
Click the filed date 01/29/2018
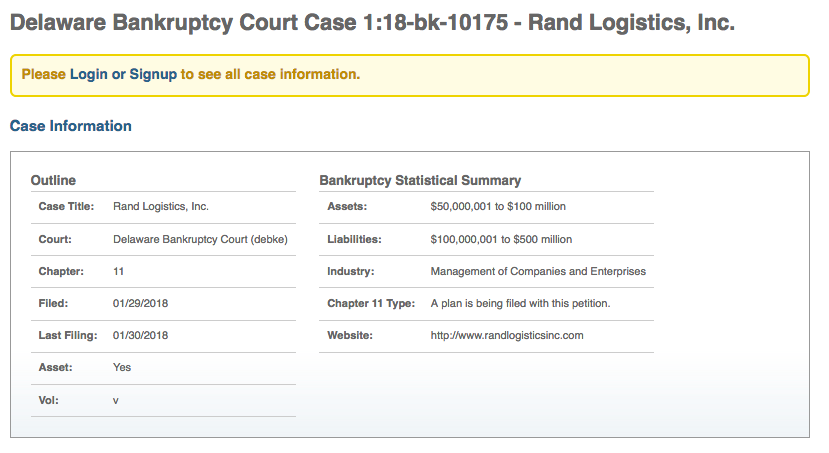pyautogui.click(x=141, y=303)
